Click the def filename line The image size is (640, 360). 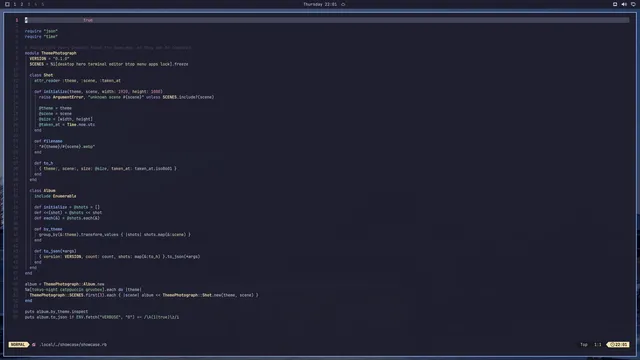(x=48, y=141)
